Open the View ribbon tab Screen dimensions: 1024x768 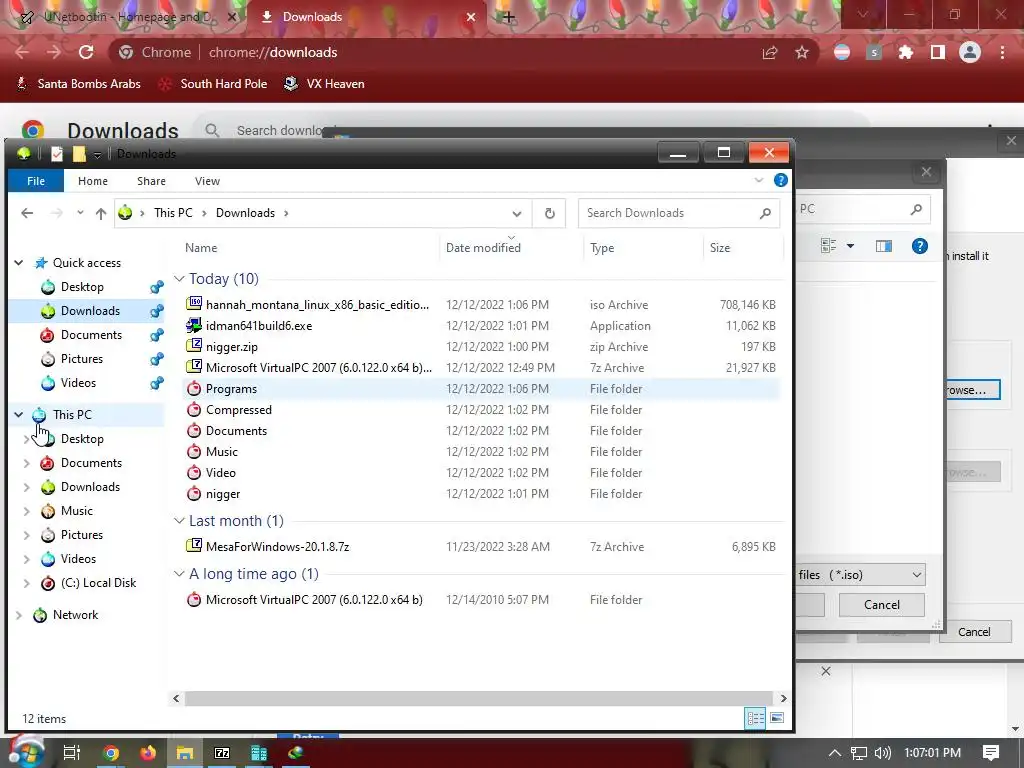207,181
